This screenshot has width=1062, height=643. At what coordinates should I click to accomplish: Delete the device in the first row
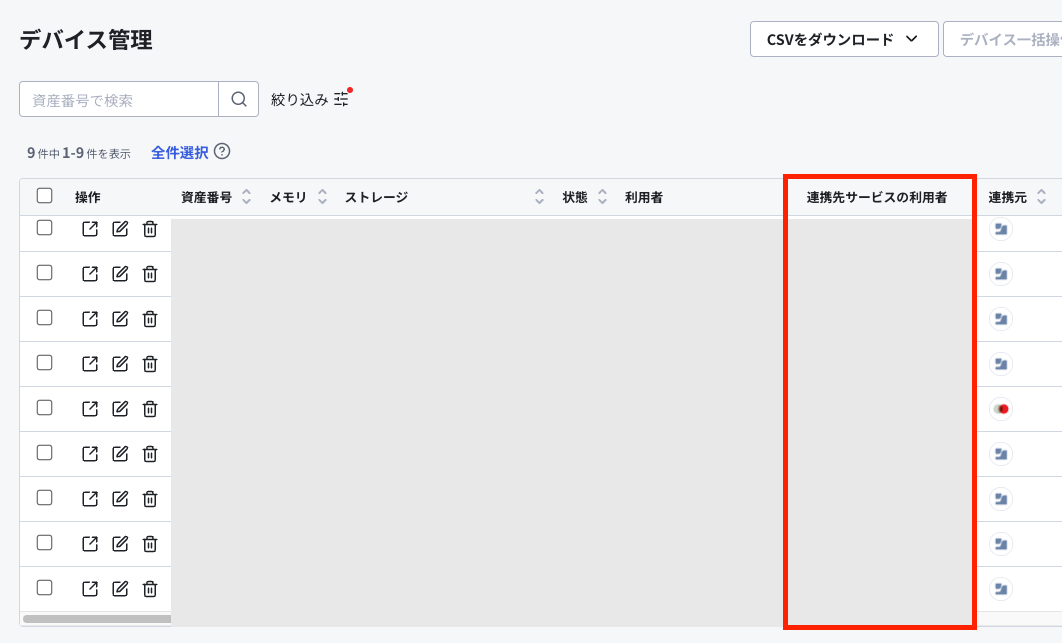[150, 229]
